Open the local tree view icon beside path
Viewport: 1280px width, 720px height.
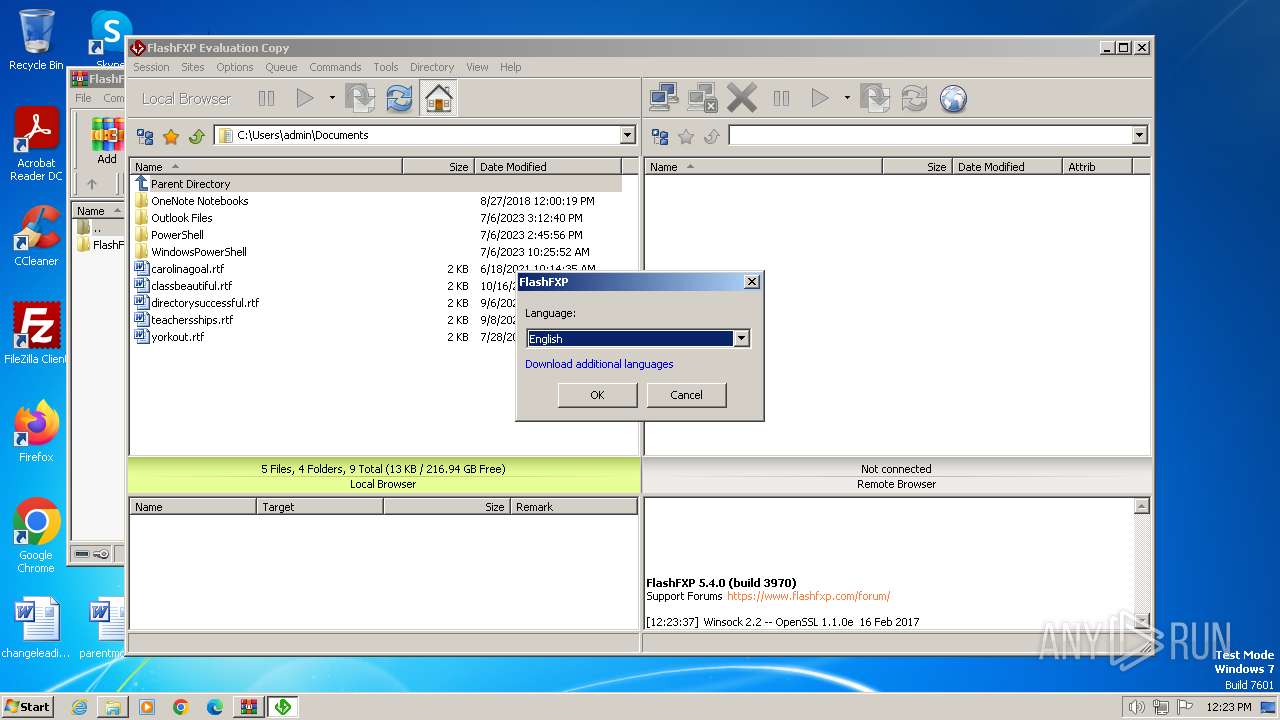click(x=145, y=136)
